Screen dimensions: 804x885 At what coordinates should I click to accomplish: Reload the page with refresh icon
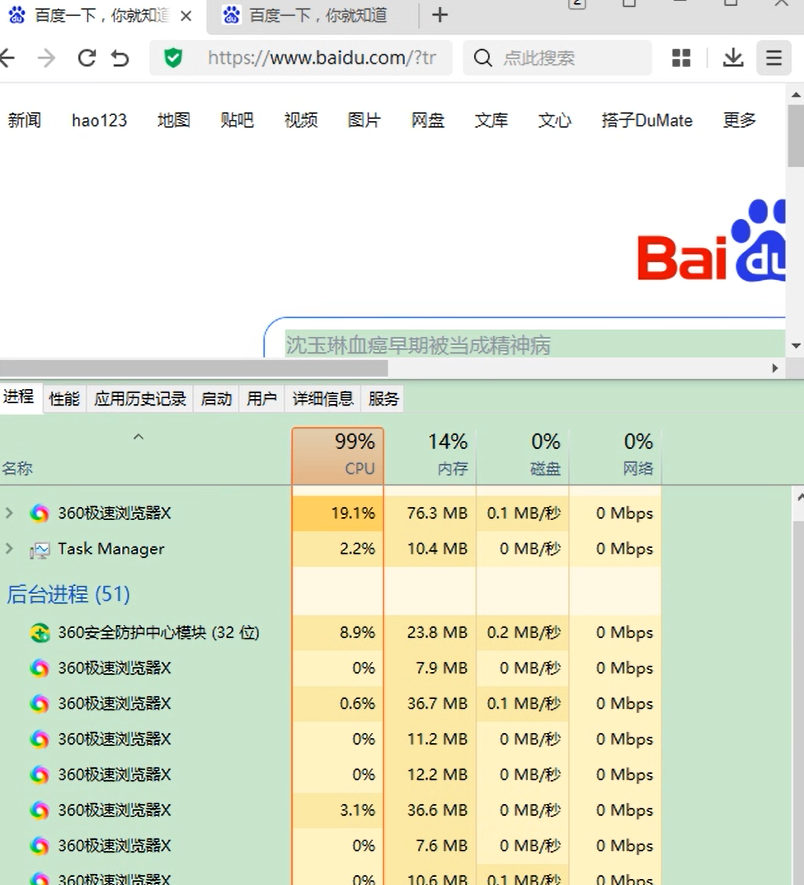point(86,58)
